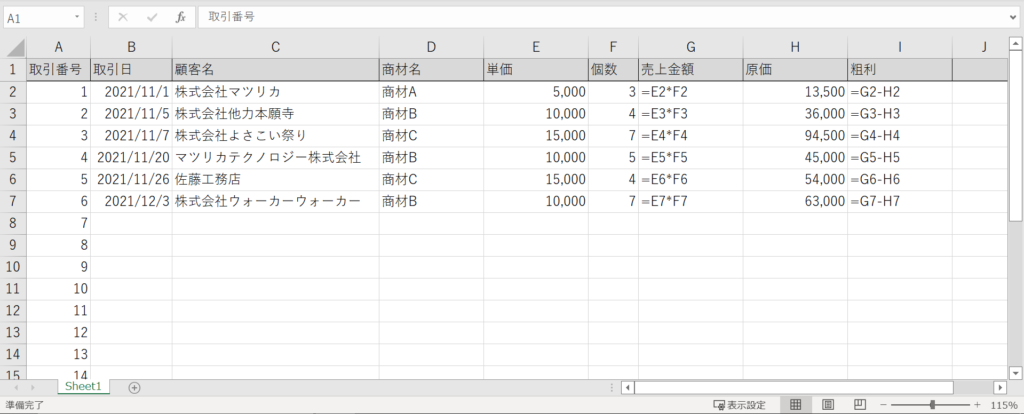The image size is (1024, 414).
Task: Click cell 株式会社他力本願寺
Action: pyautogui.click(x=276, y=114)
